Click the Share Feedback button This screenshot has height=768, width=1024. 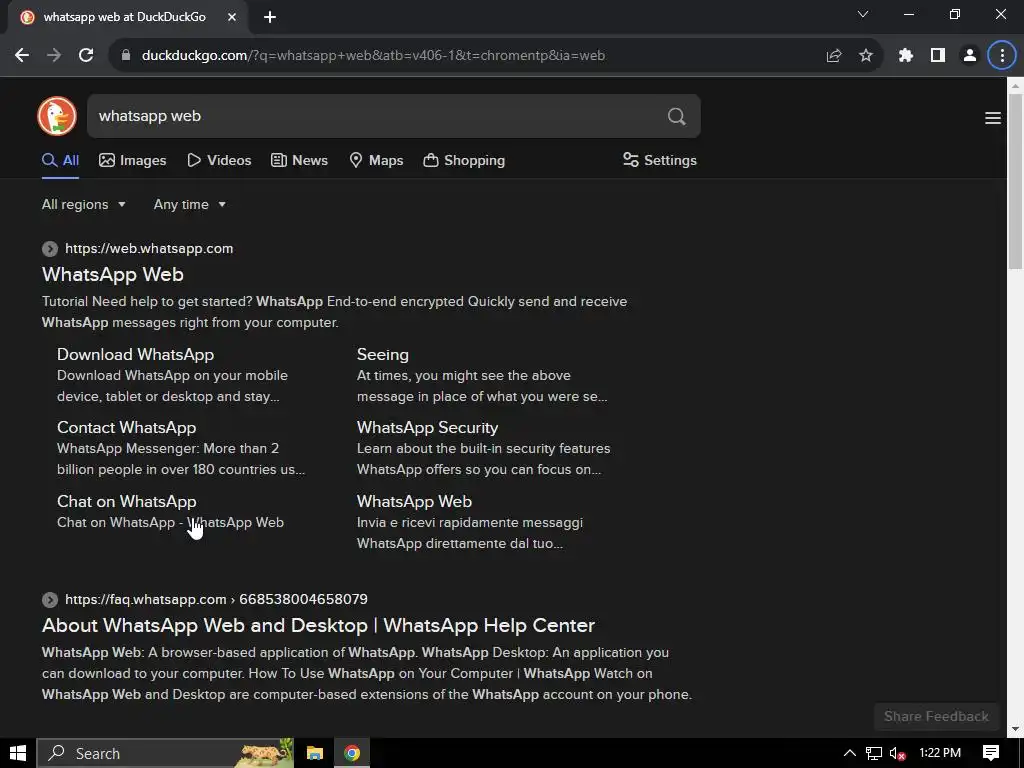tap(936, 716)
